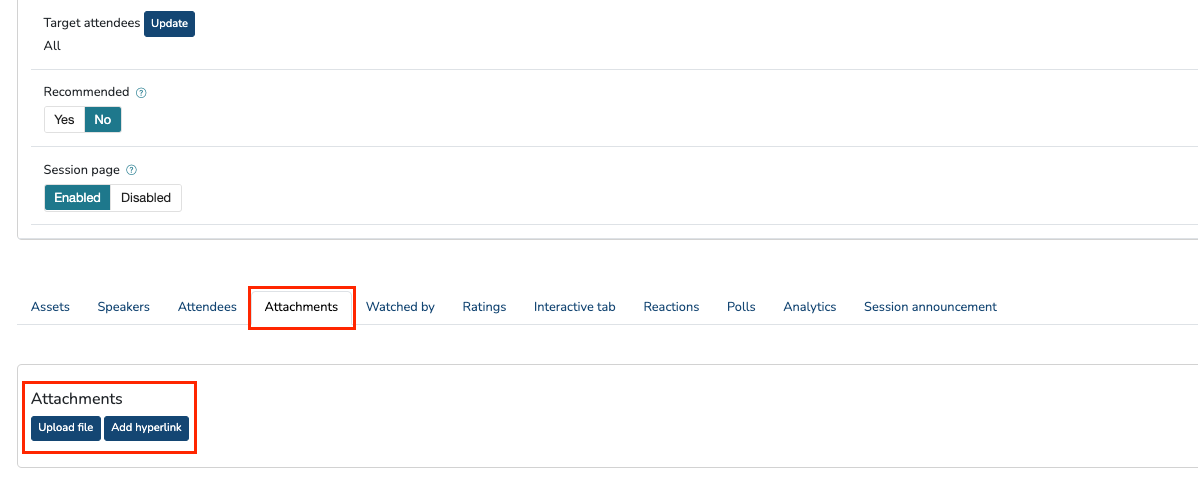Go to the Attendees tab
The image size is (1198, 497).
click(x=207, y=307)
